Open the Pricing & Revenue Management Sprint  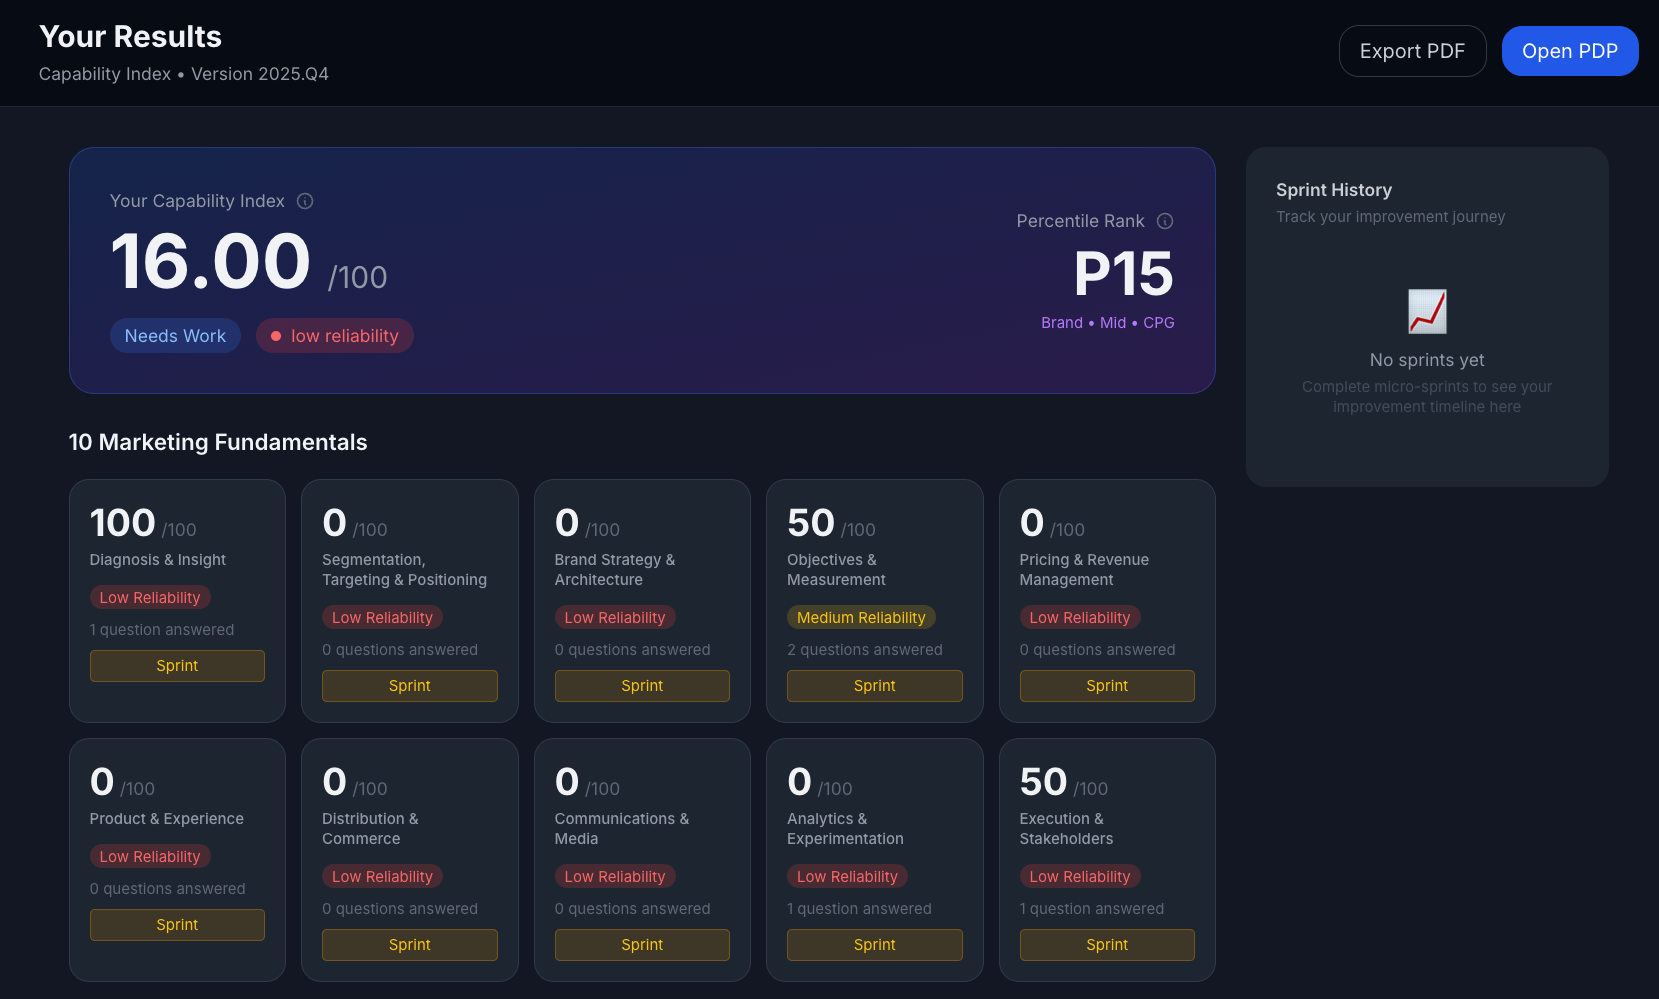coord(1106,685)
